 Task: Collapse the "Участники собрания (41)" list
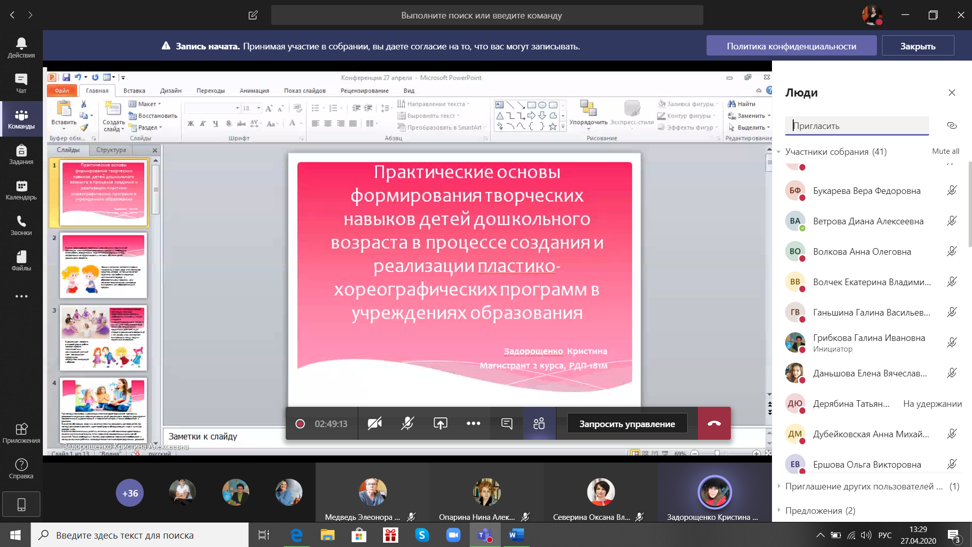(x=779, y=152)
